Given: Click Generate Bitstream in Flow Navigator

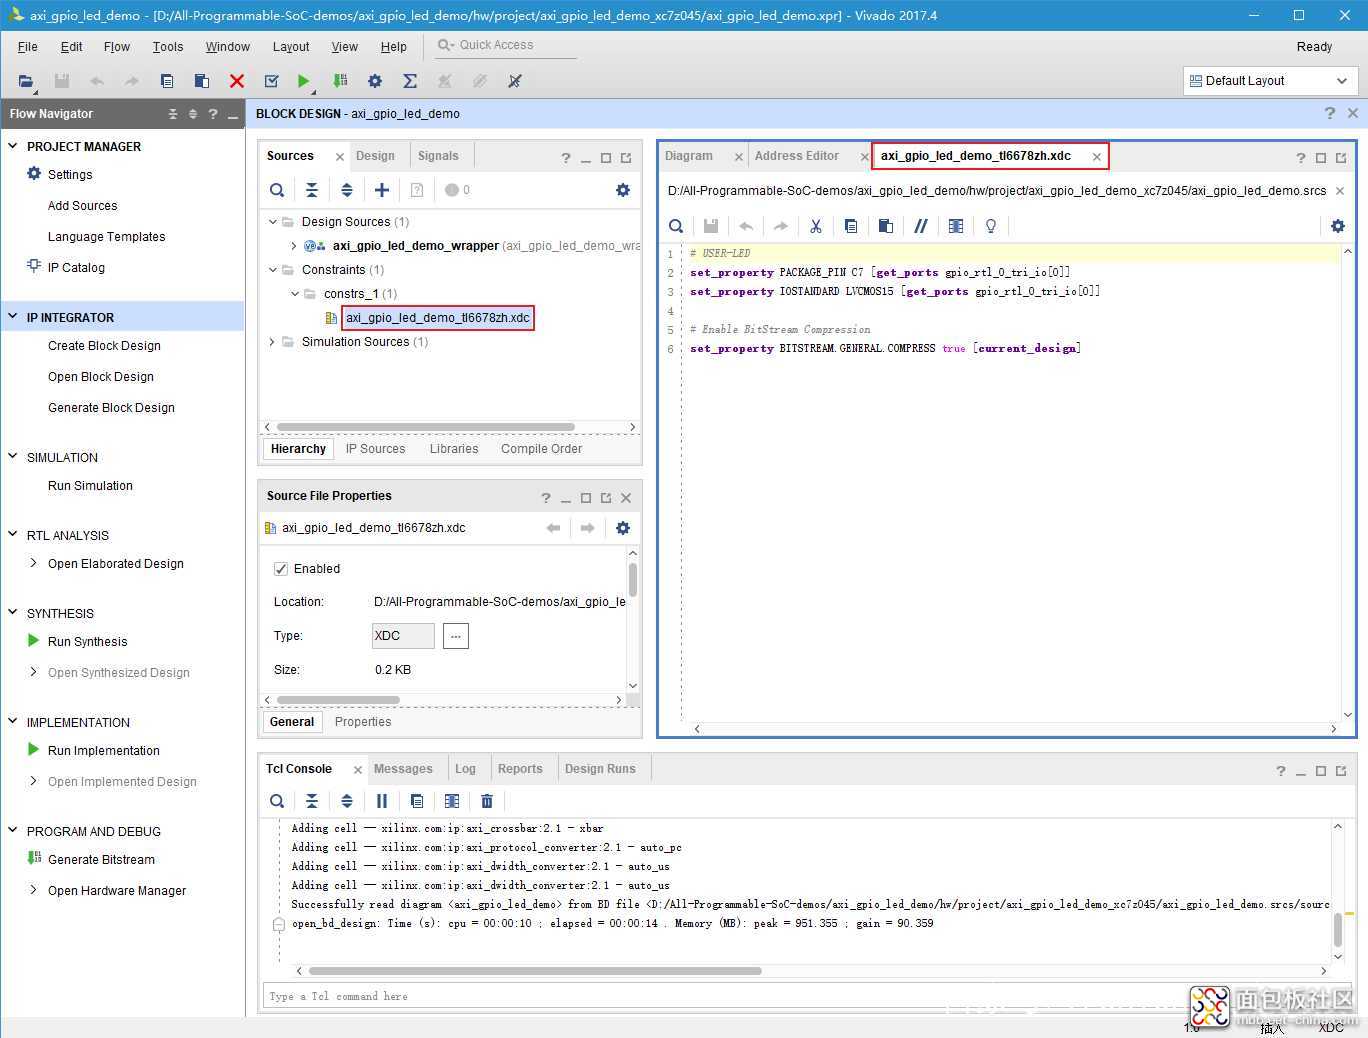Looking at the screenshot, I should tap(101, 860).
